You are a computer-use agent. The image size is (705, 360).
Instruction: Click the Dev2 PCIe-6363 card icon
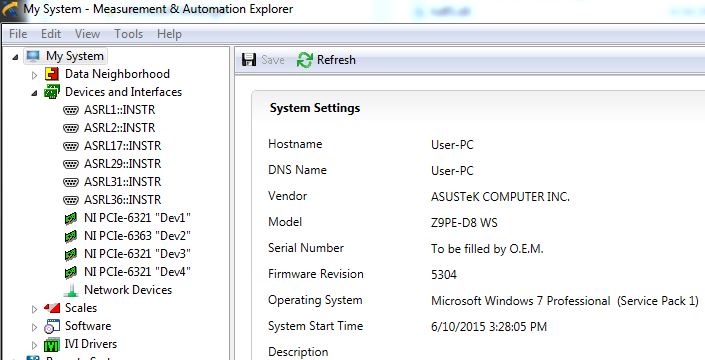click(x=71, y=236)
